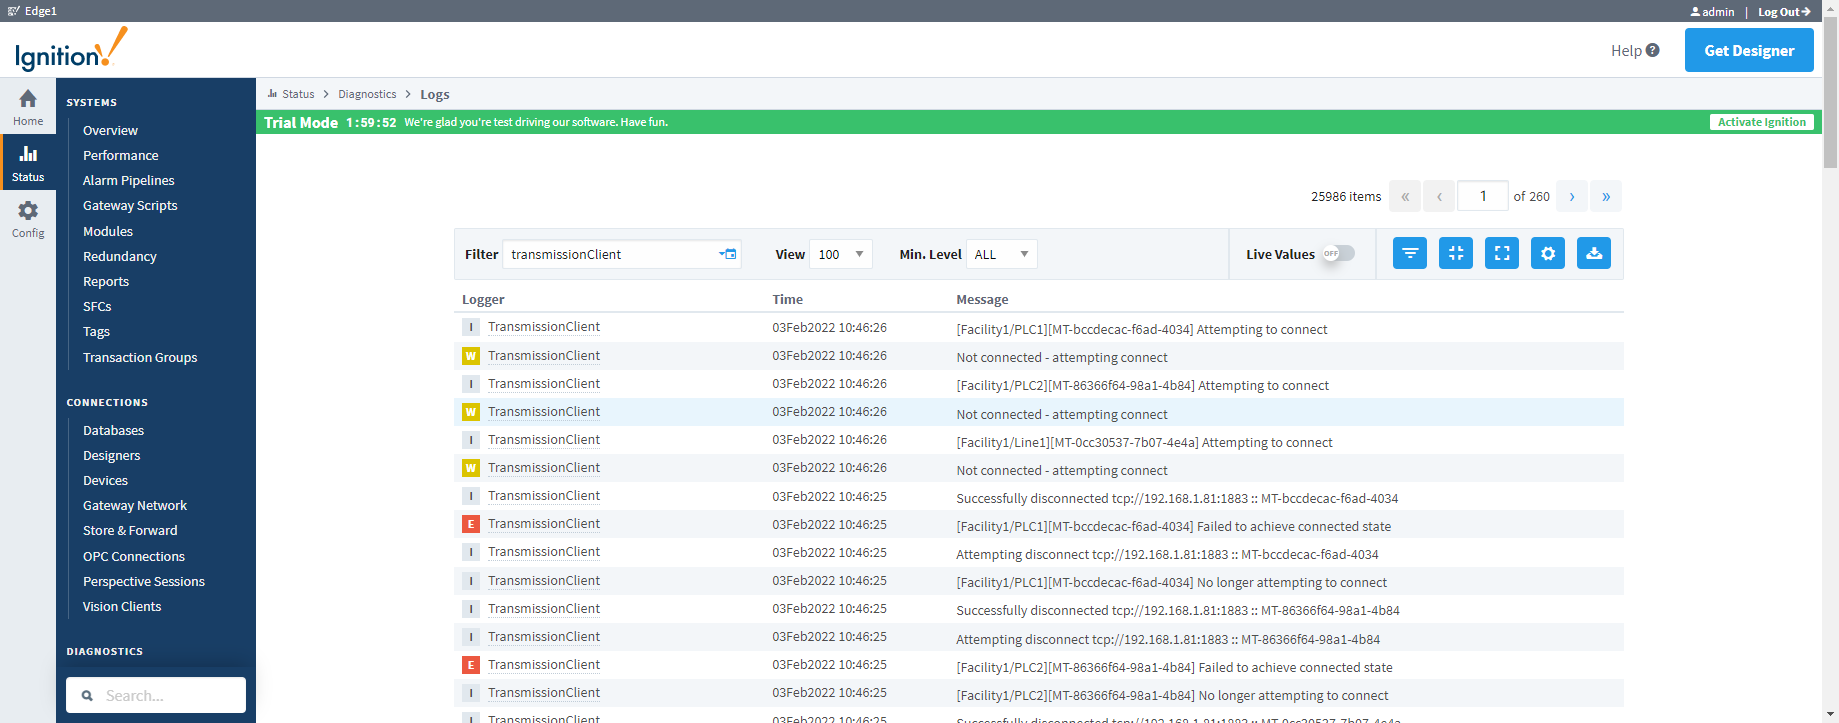Go to the previous page of logs
The width and height of the screenshot is (1839, 723).
1439,197
